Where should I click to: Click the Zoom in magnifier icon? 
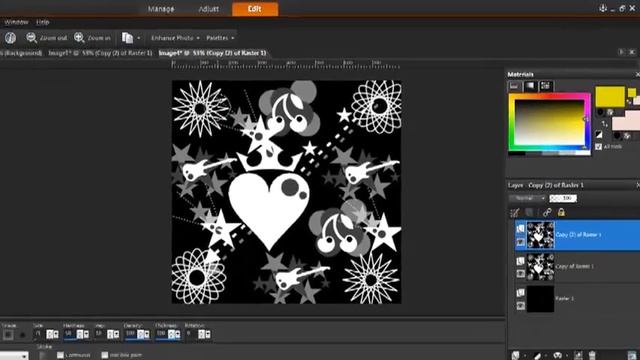click(x=79, y=38)
